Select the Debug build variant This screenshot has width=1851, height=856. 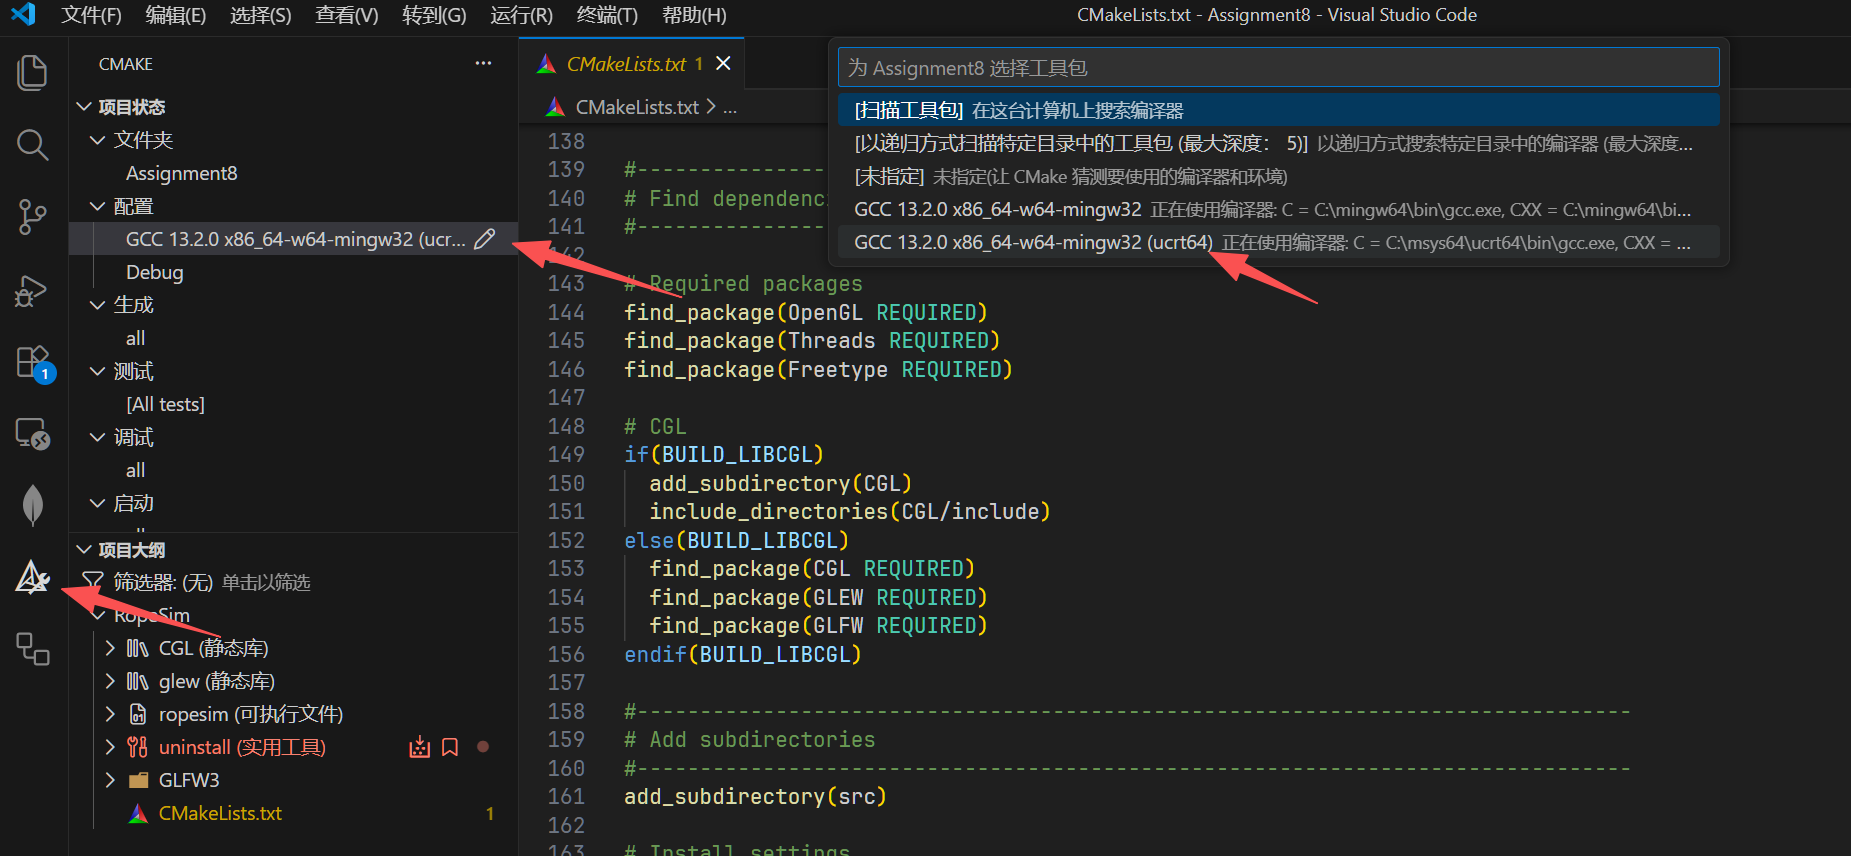click(154, 272)
